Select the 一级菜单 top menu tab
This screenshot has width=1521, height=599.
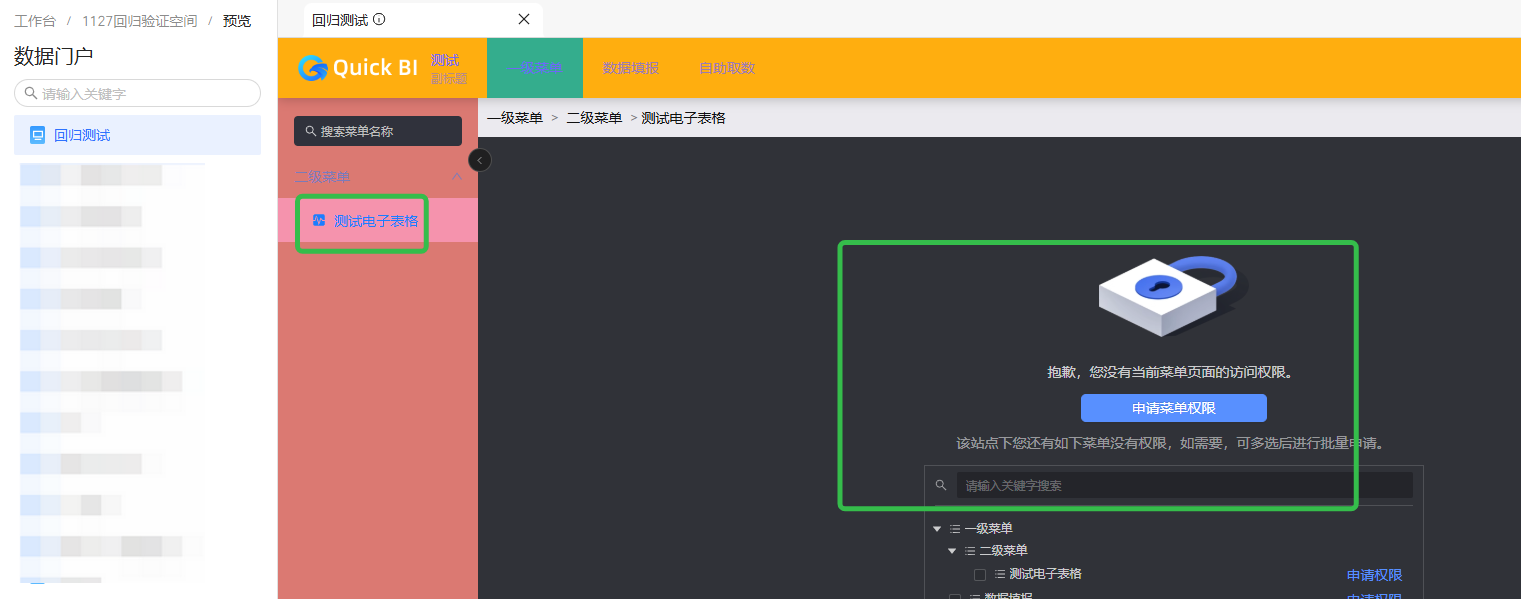pyautogui.click(x=534, y=68)
